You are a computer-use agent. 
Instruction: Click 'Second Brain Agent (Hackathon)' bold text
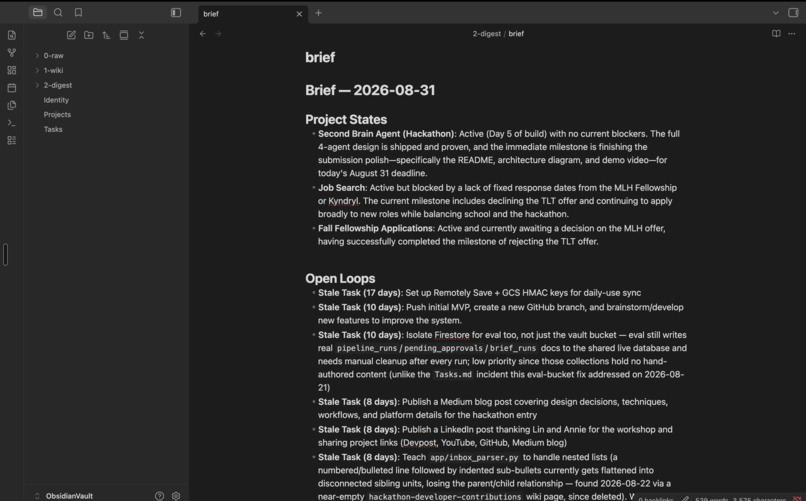tap(386, 134)
